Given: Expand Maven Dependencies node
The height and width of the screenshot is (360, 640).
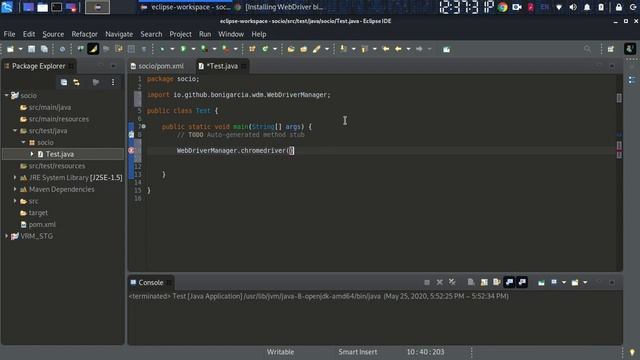Looking at the screenshot, I should [x=15, y=189].
